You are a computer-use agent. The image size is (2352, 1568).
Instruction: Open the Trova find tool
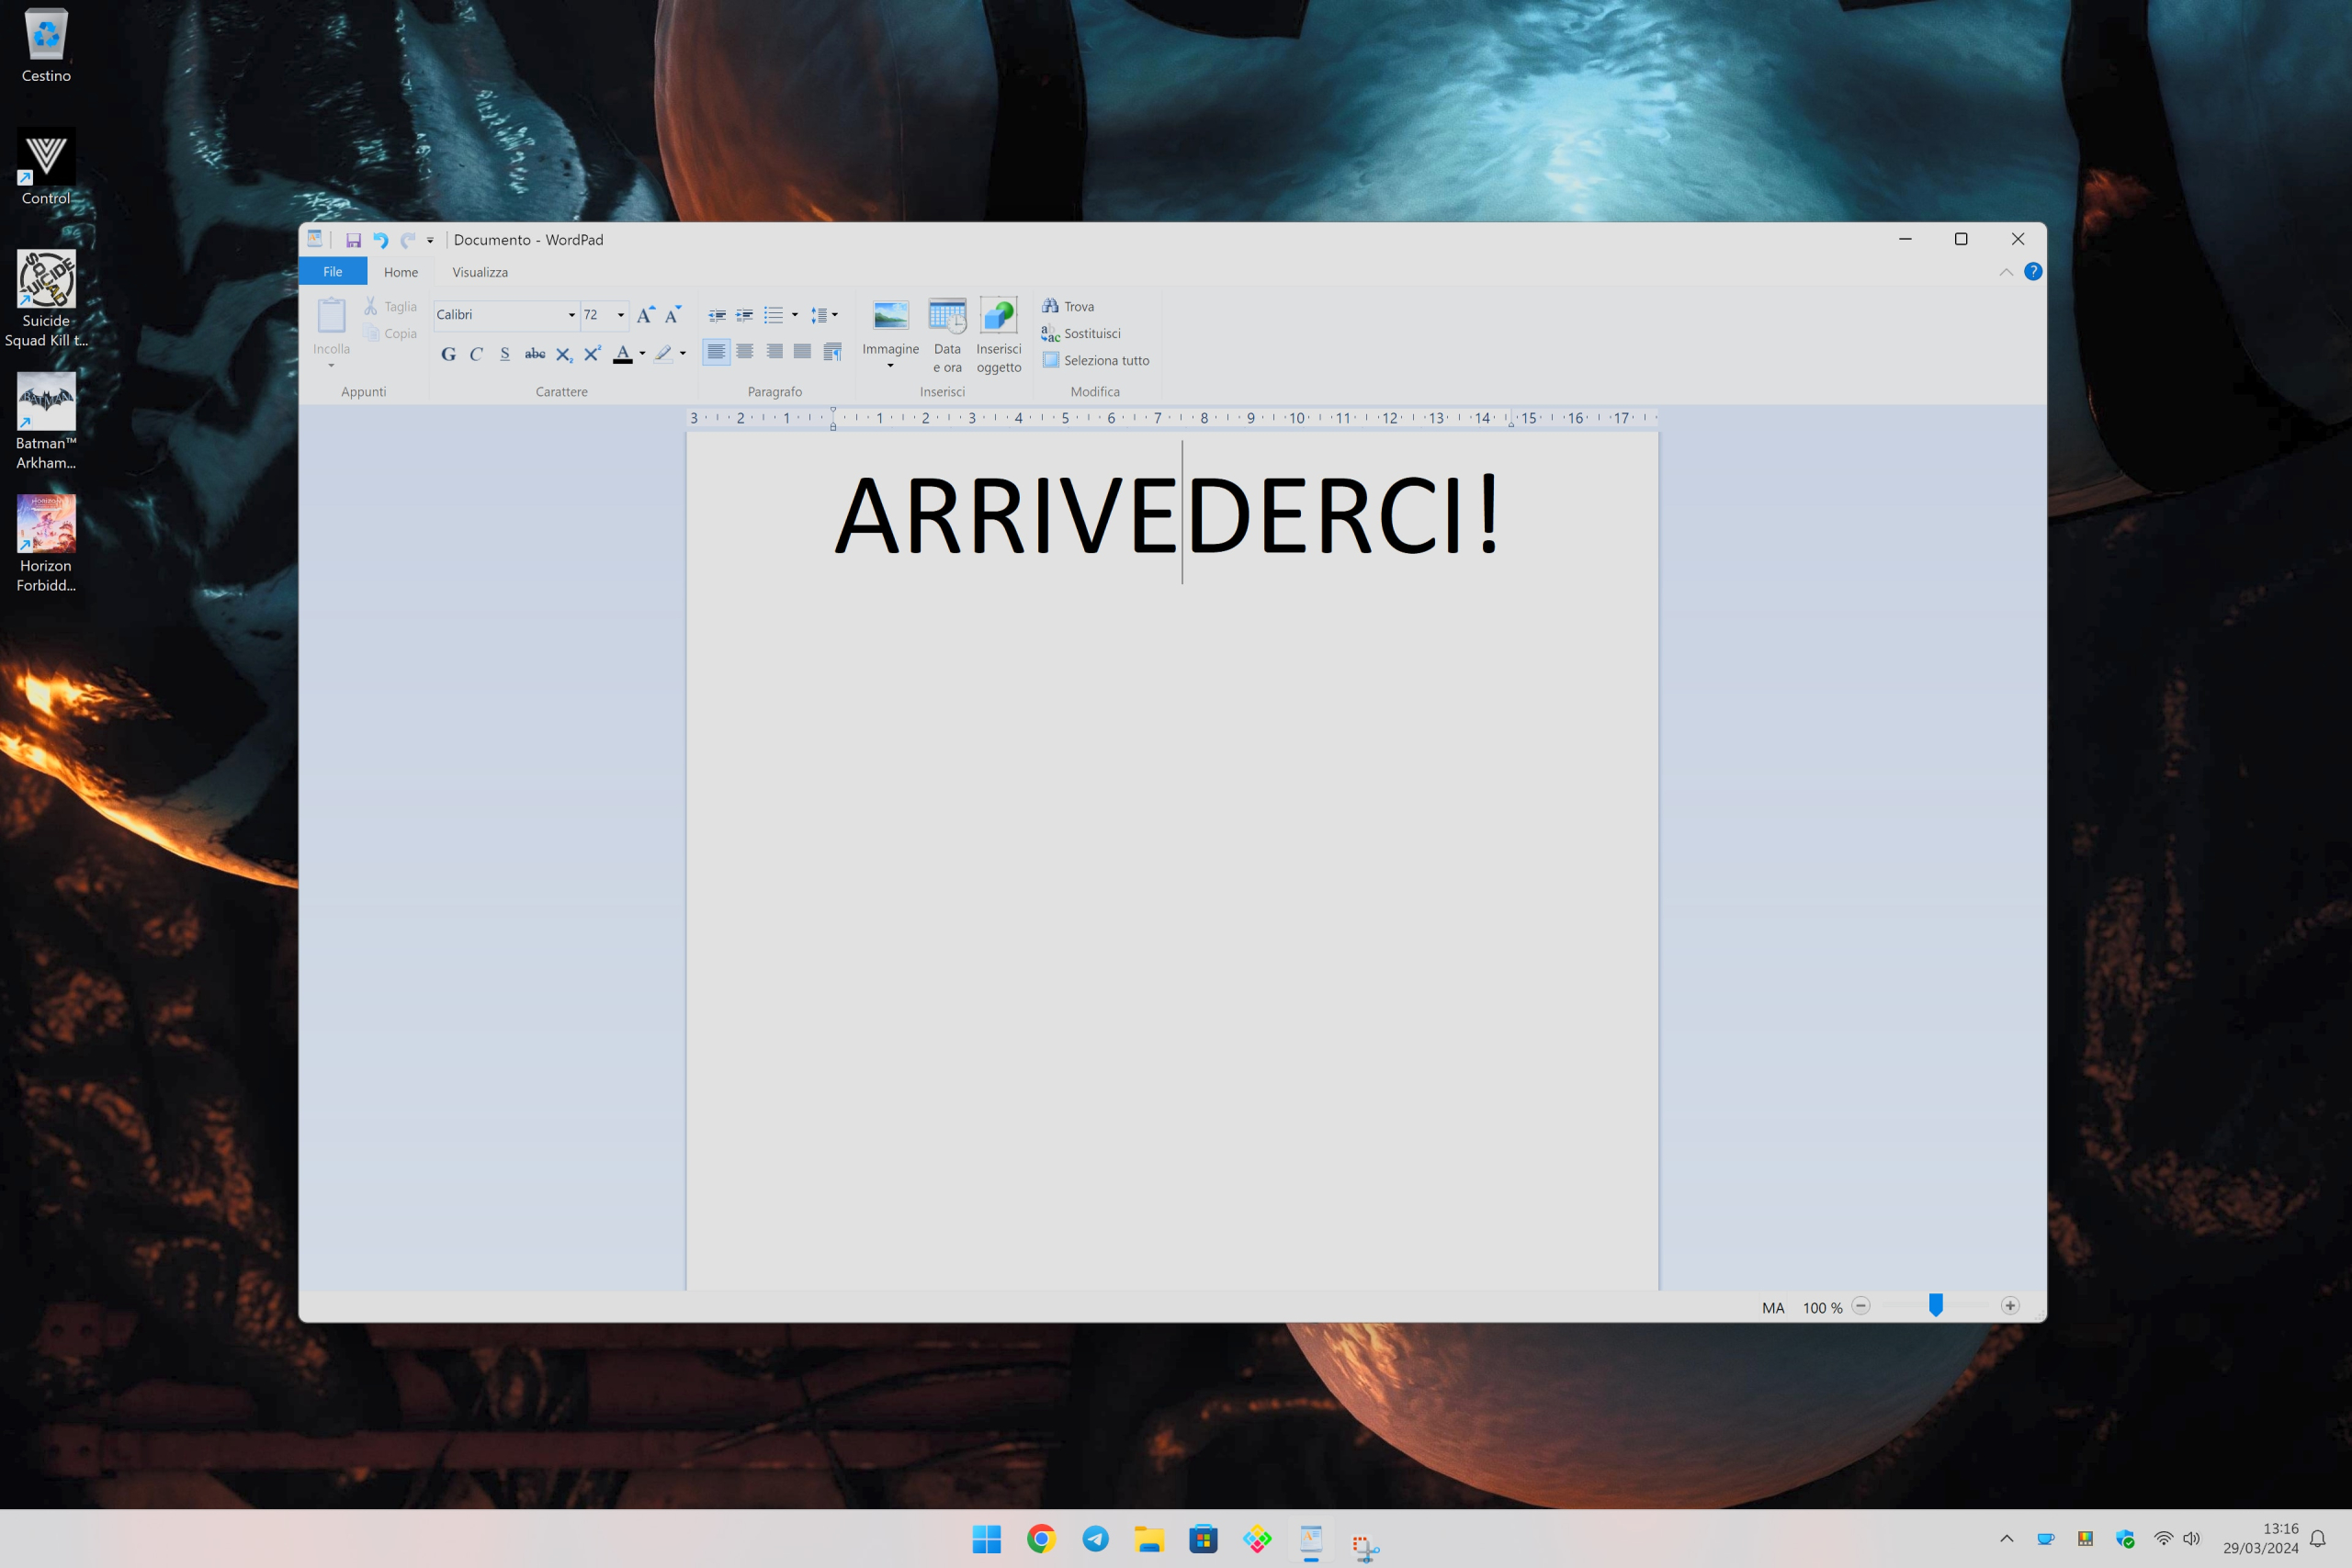click(x=1068, y=306)
